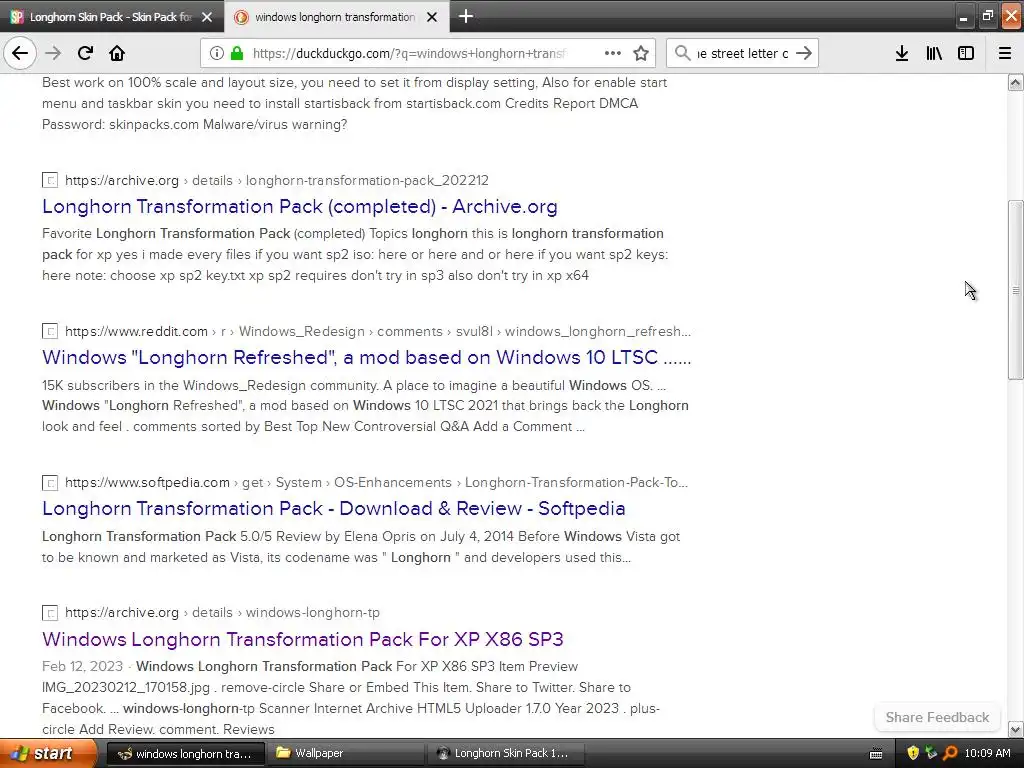Open page actions three-dots menu
Image resolution: width=1024 pixels, height=768 pixels.
point(613,53)
